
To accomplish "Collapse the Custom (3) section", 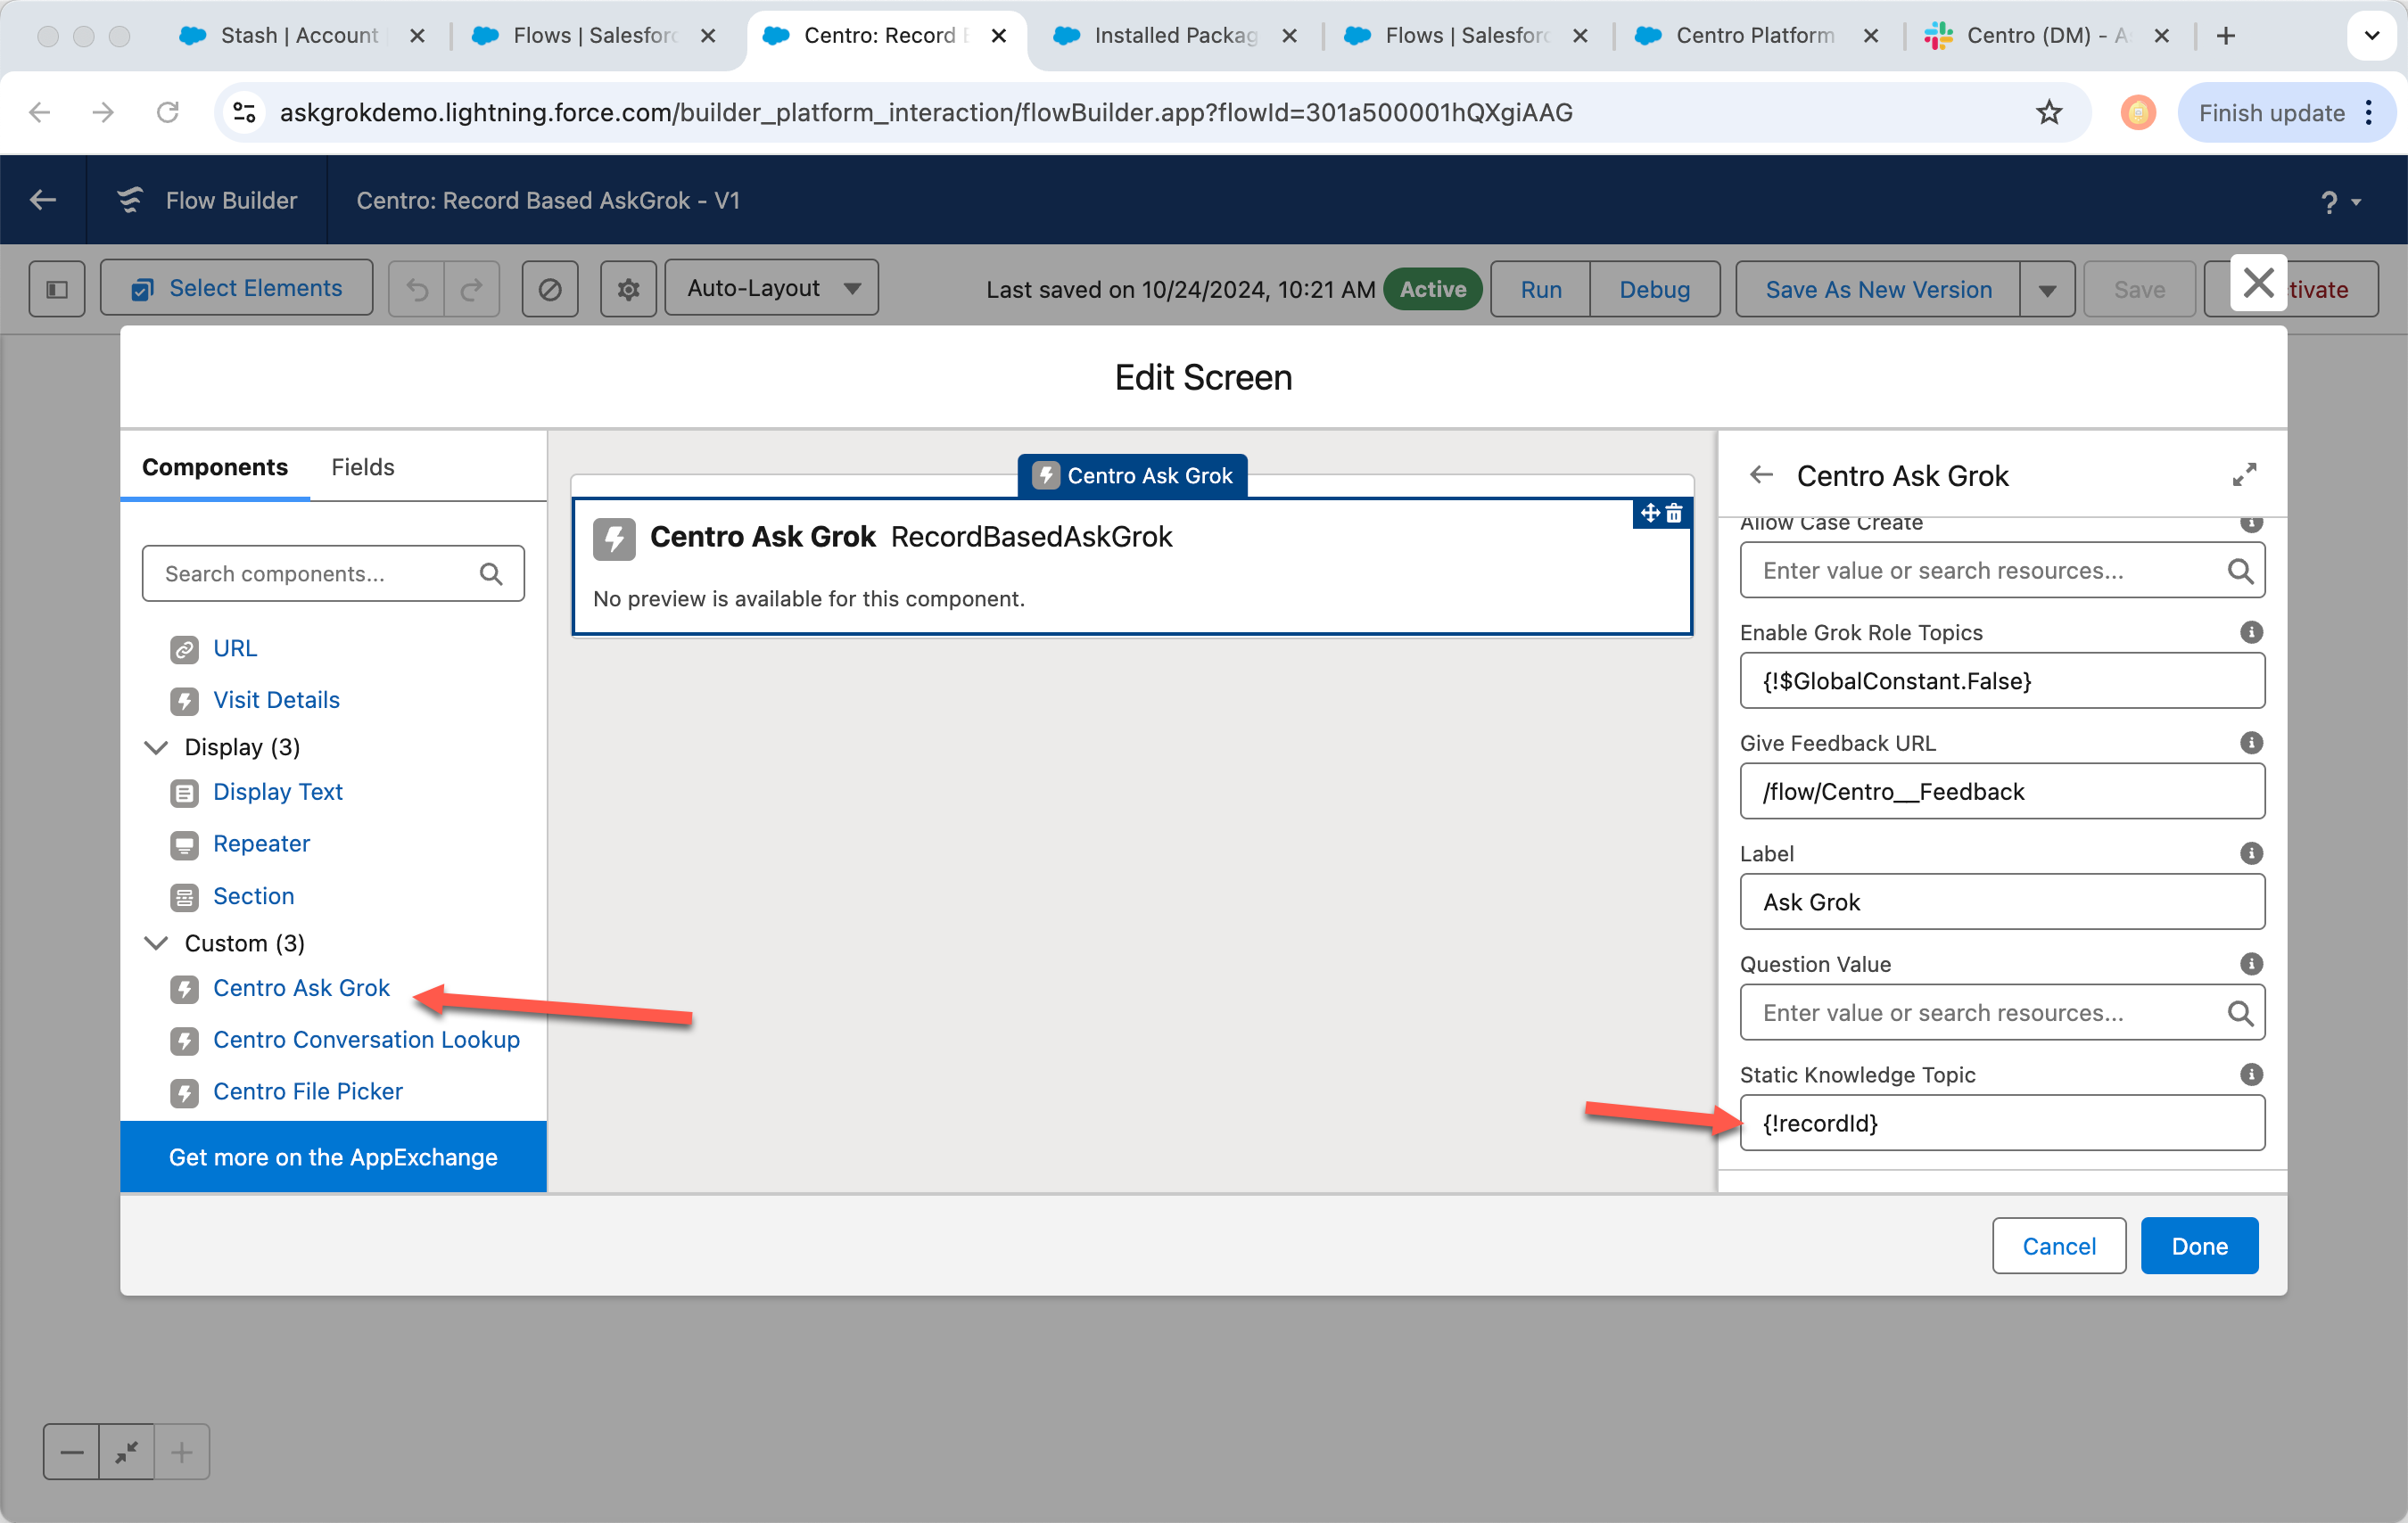I will click(156, 943).
